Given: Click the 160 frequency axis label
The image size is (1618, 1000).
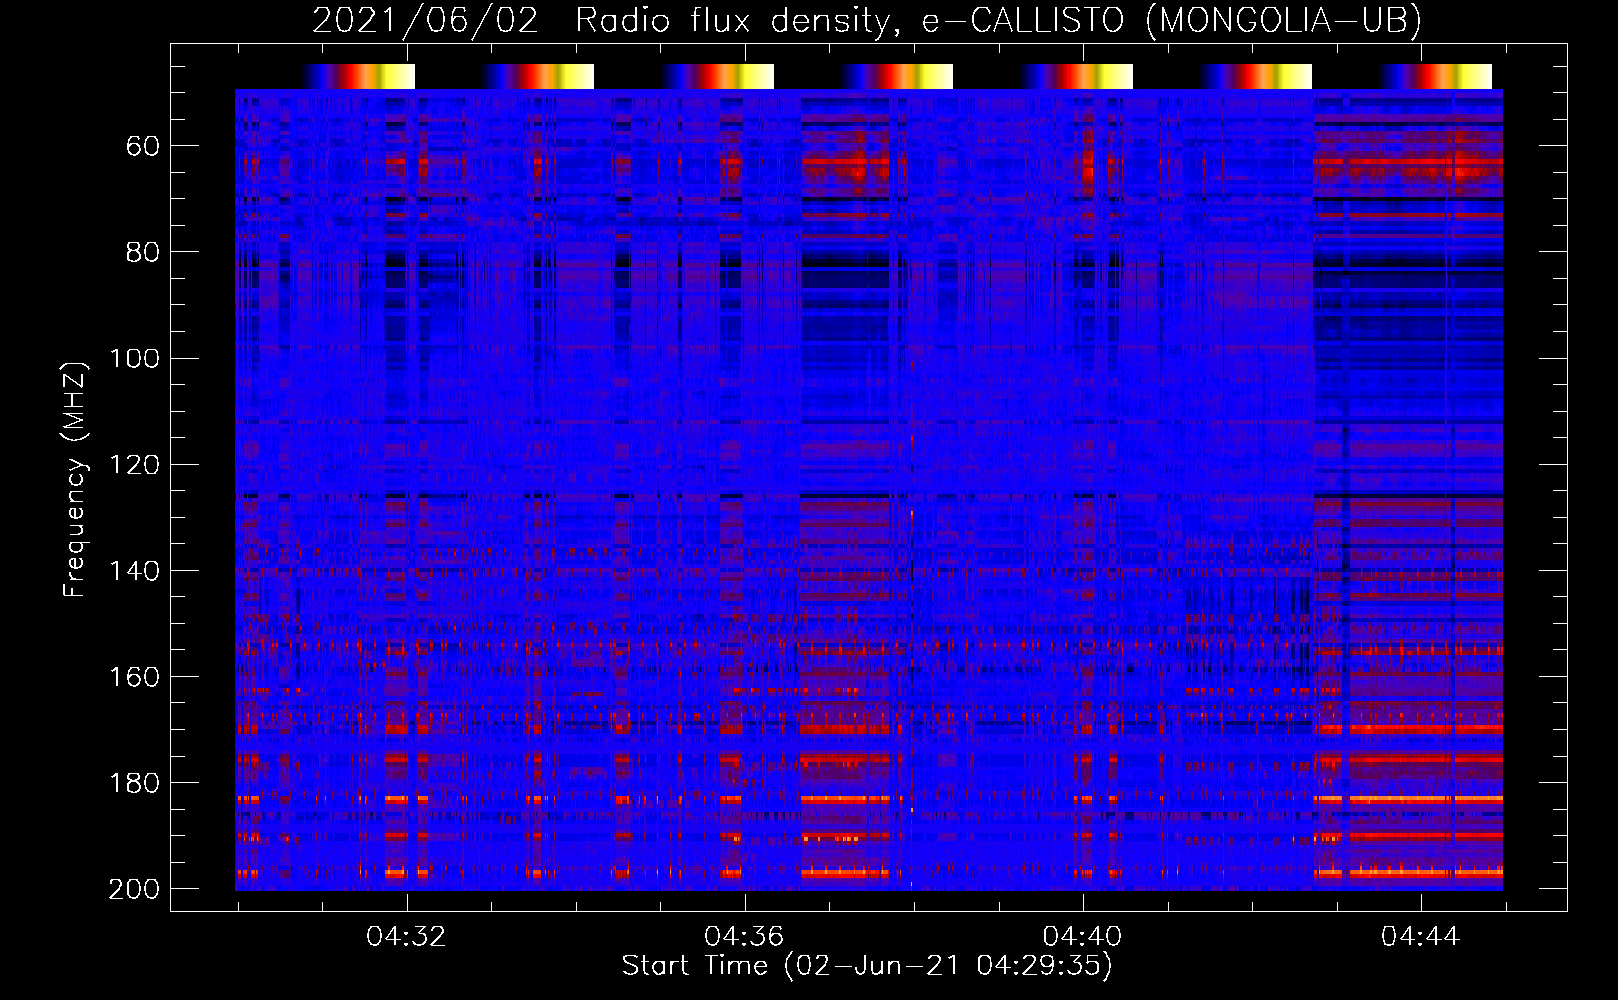Looking at the screenshot, I should (x=134, y=677).
